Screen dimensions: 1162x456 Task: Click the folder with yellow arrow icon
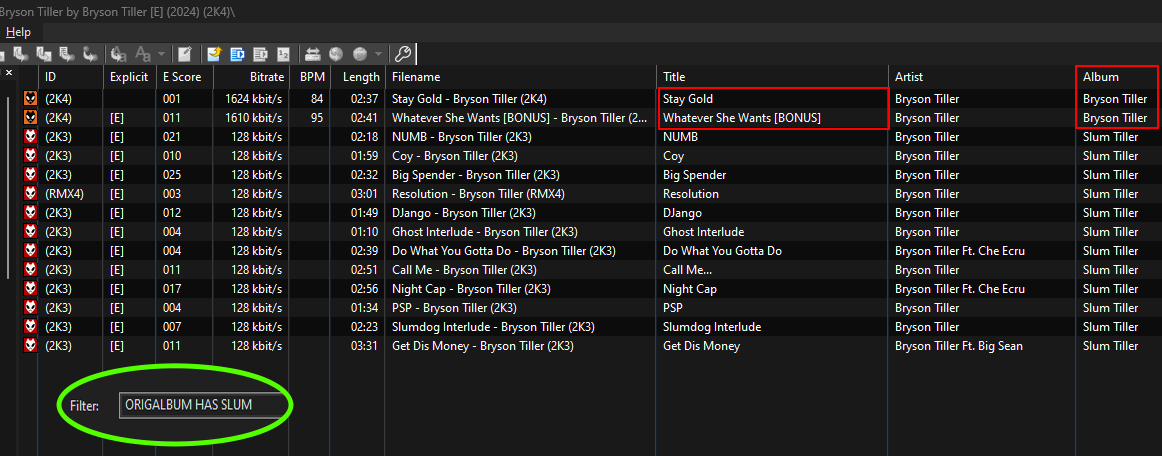[215, 53]
